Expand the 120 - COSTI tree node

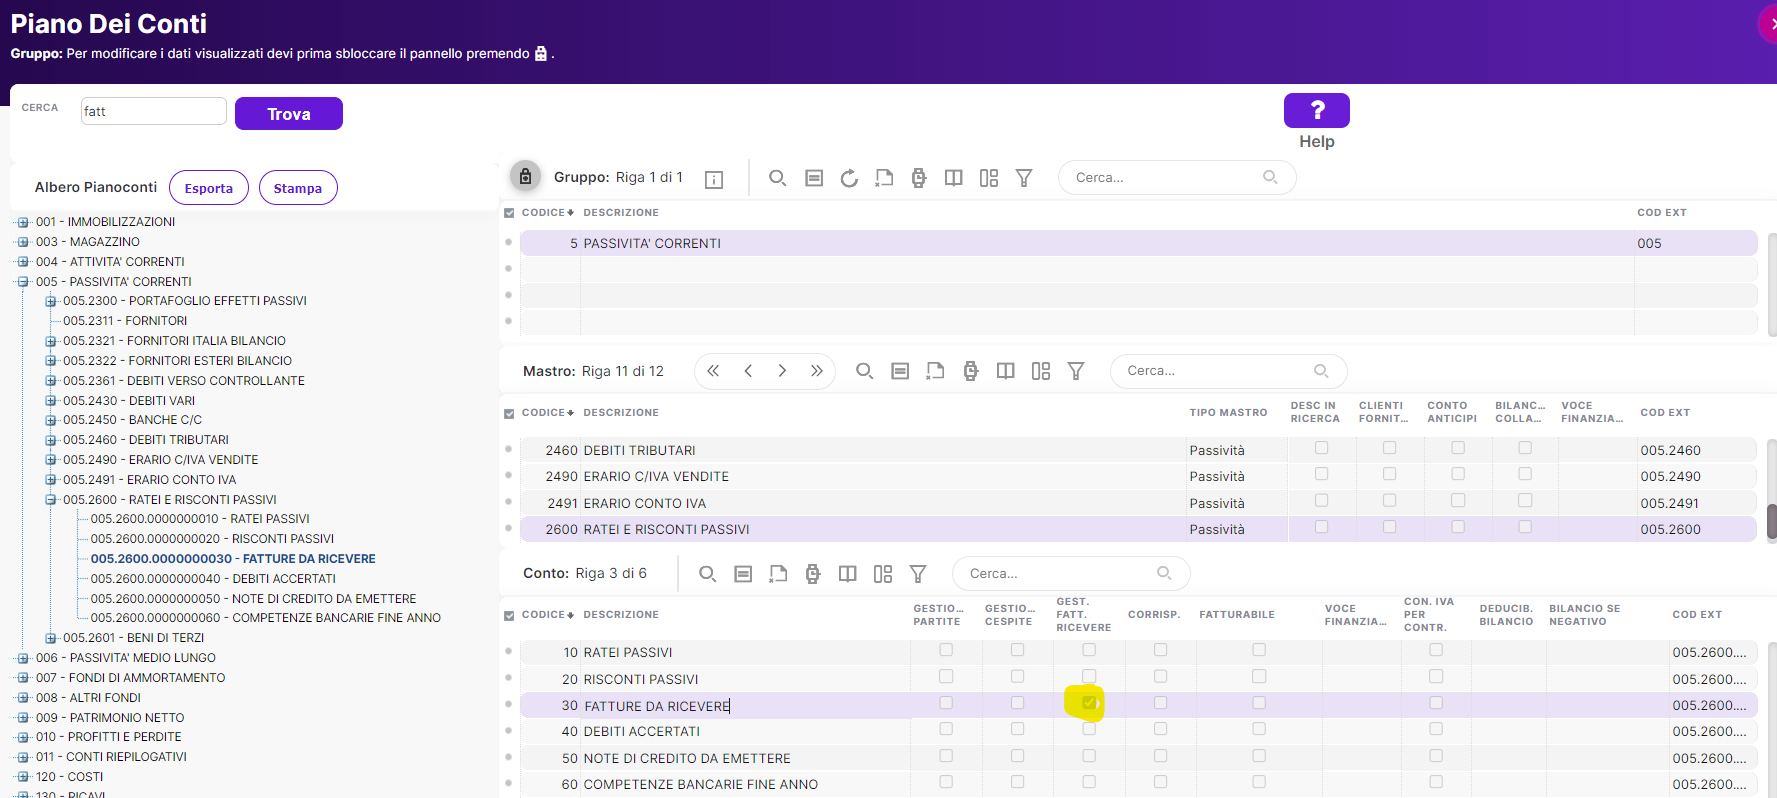(23, 777)
